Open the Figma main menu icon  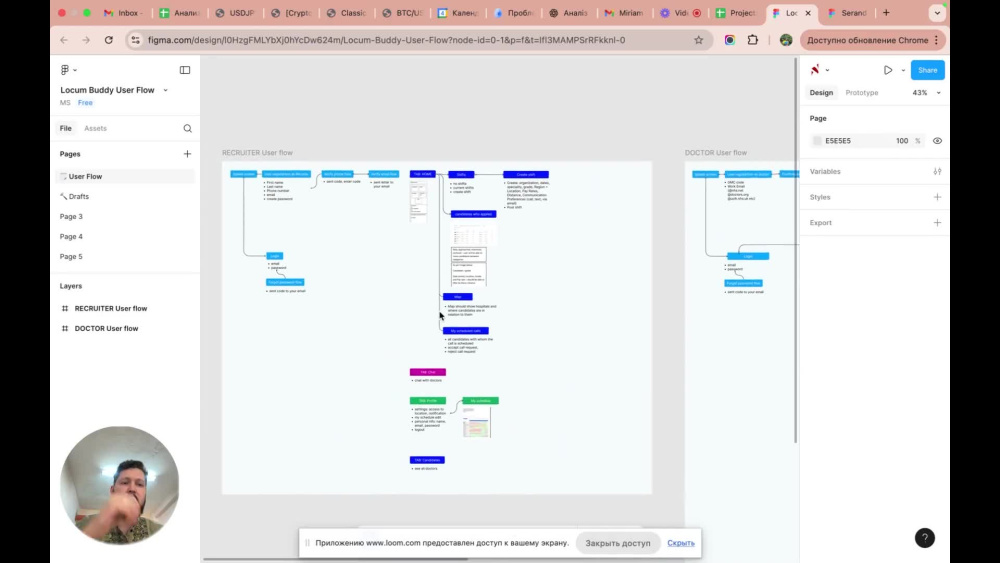(64, 69)
